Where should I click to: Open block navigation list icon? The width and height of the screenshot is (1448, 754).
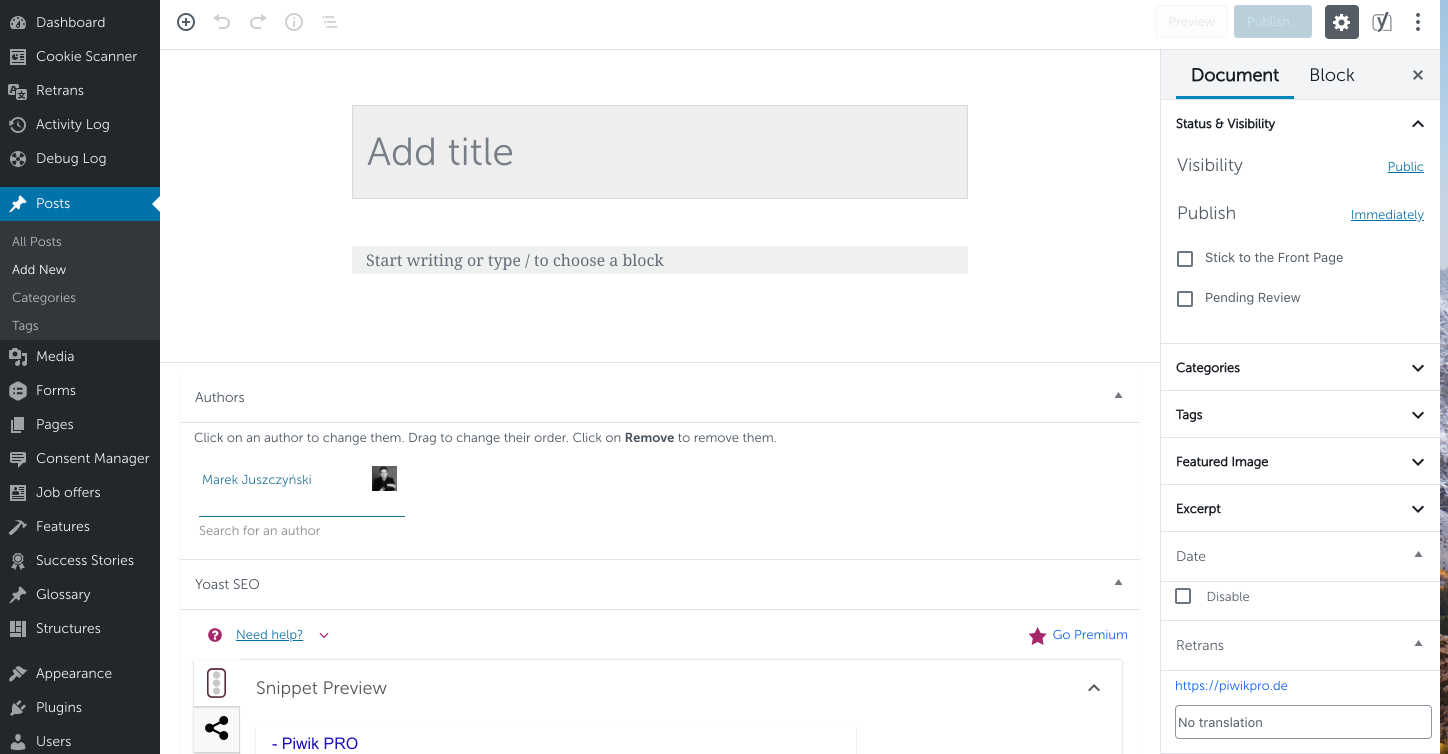click(x=330, y=22)
